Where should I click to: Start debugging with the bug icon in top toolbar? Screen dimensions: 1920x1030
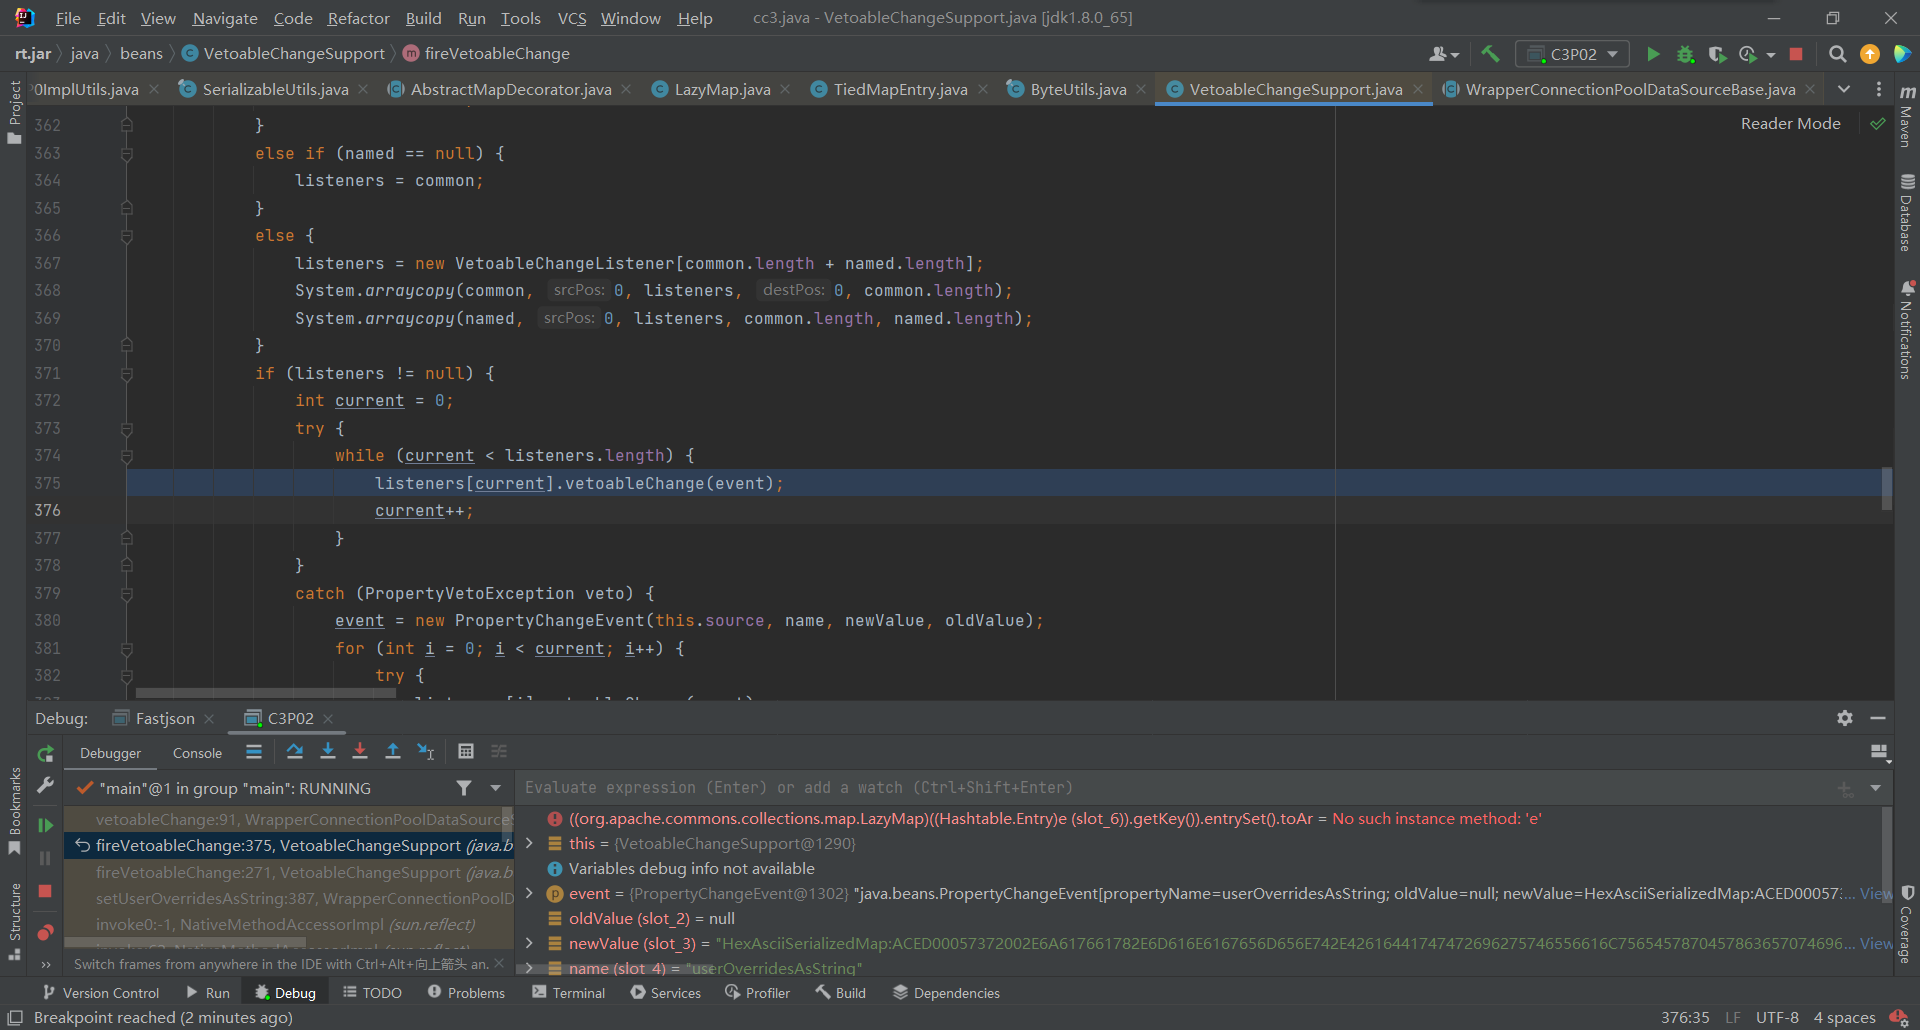[x=1685, y=54]
